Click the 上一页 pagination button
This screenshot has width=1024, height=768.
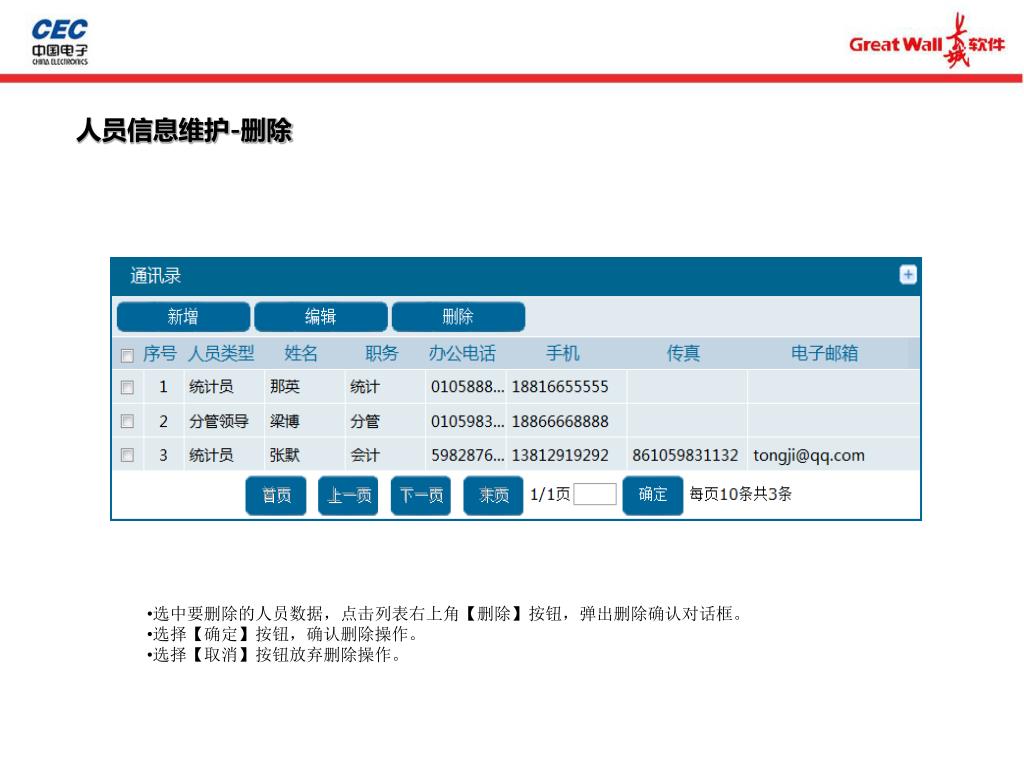coord(348,496)
